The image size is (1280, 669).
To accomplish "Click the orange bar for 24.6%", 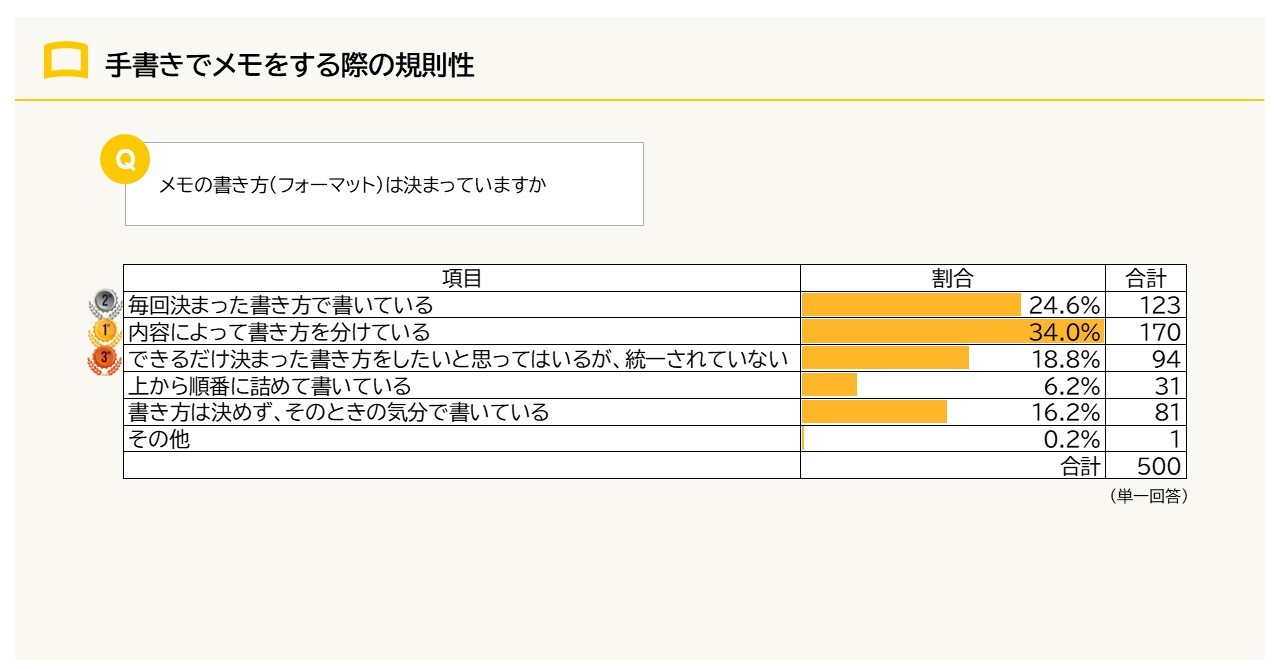I will pos(911,305).
